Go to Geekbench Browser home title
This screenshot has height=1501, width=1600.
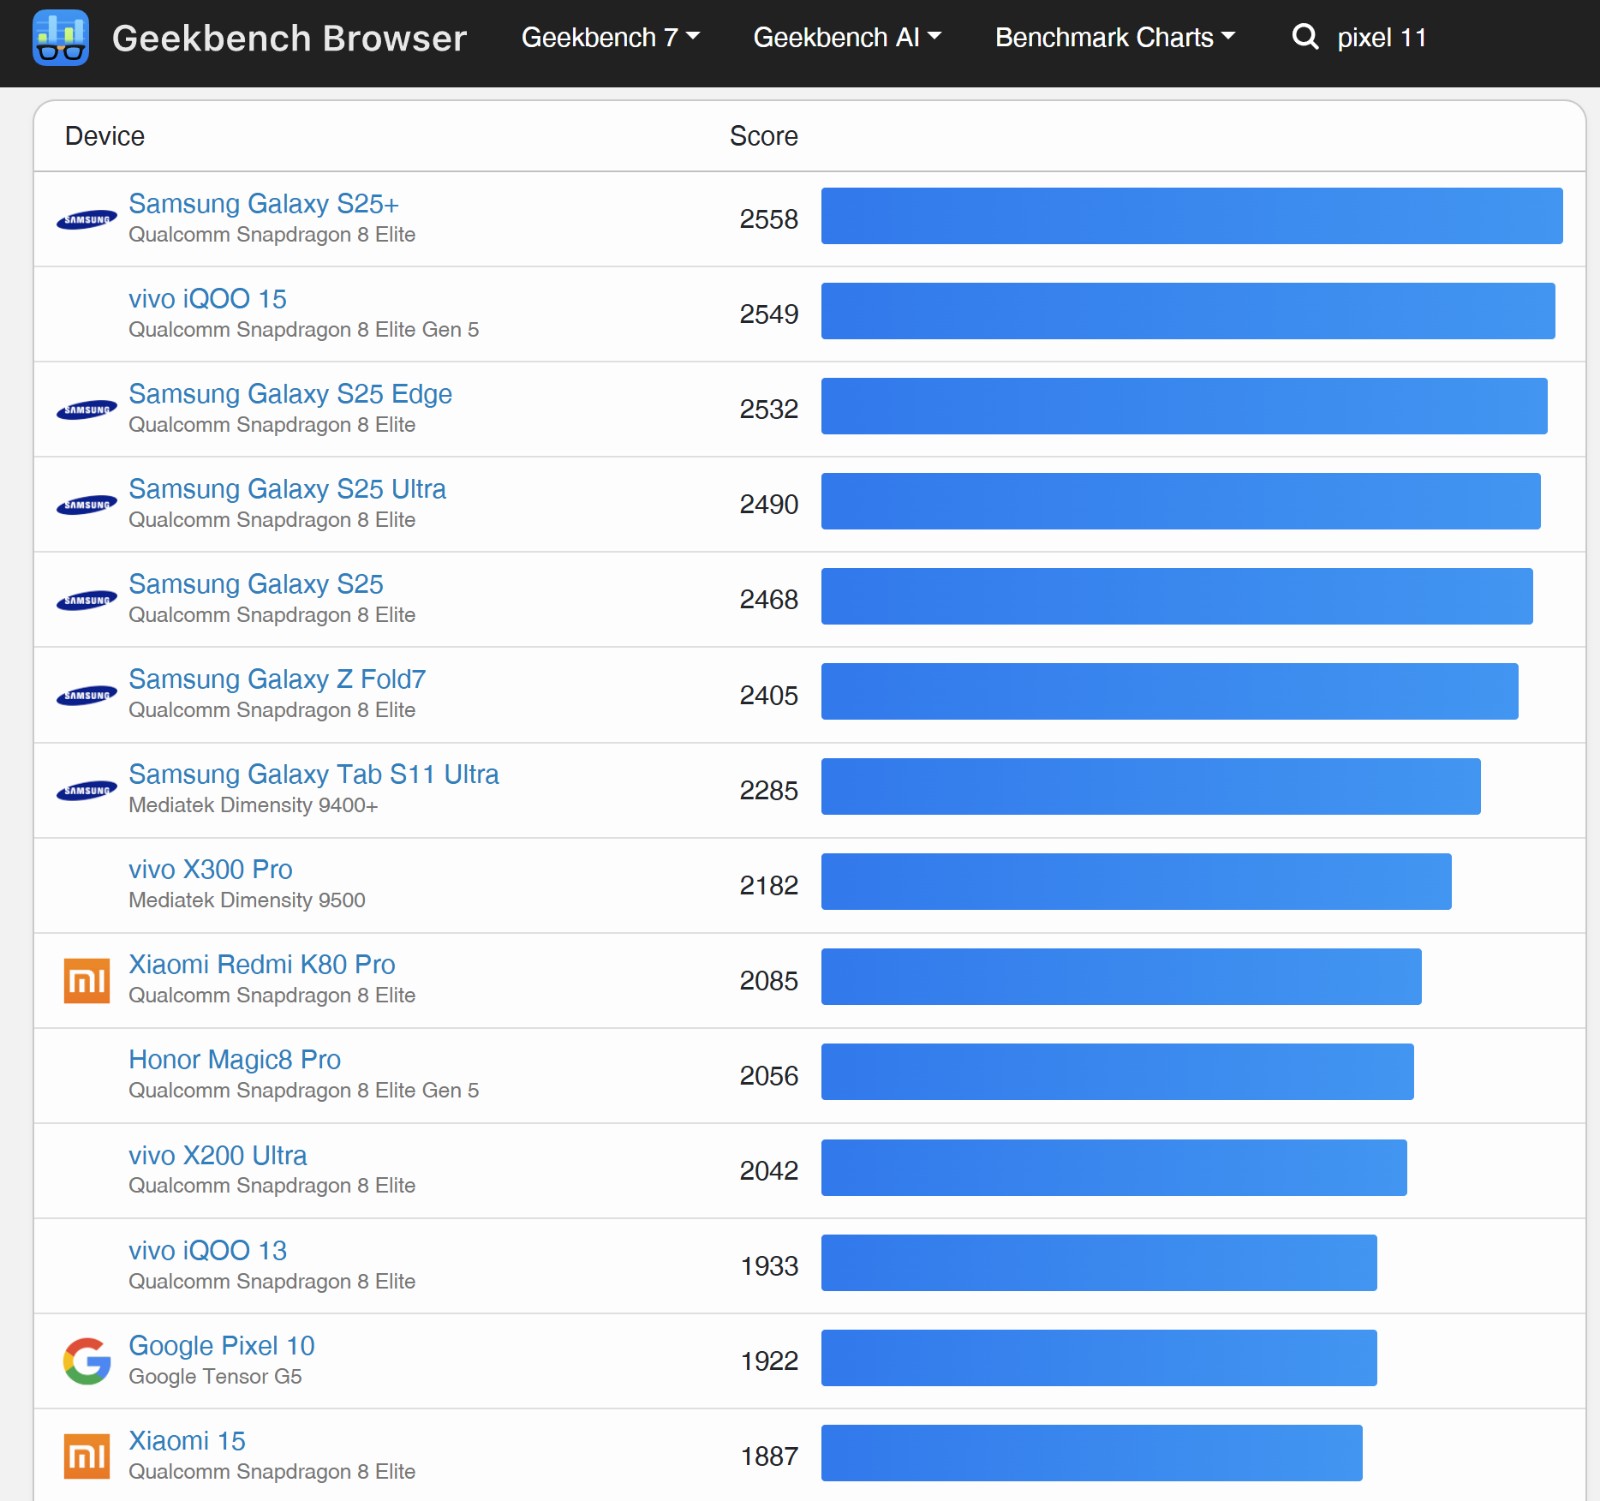coord(289,38)
